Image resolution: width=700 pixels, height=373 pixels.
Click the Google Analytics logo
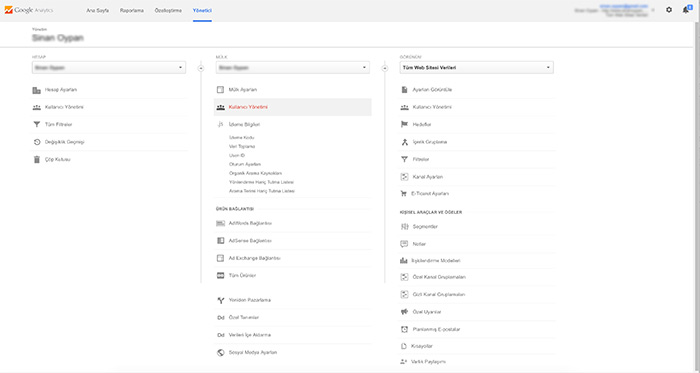(28, 10)
